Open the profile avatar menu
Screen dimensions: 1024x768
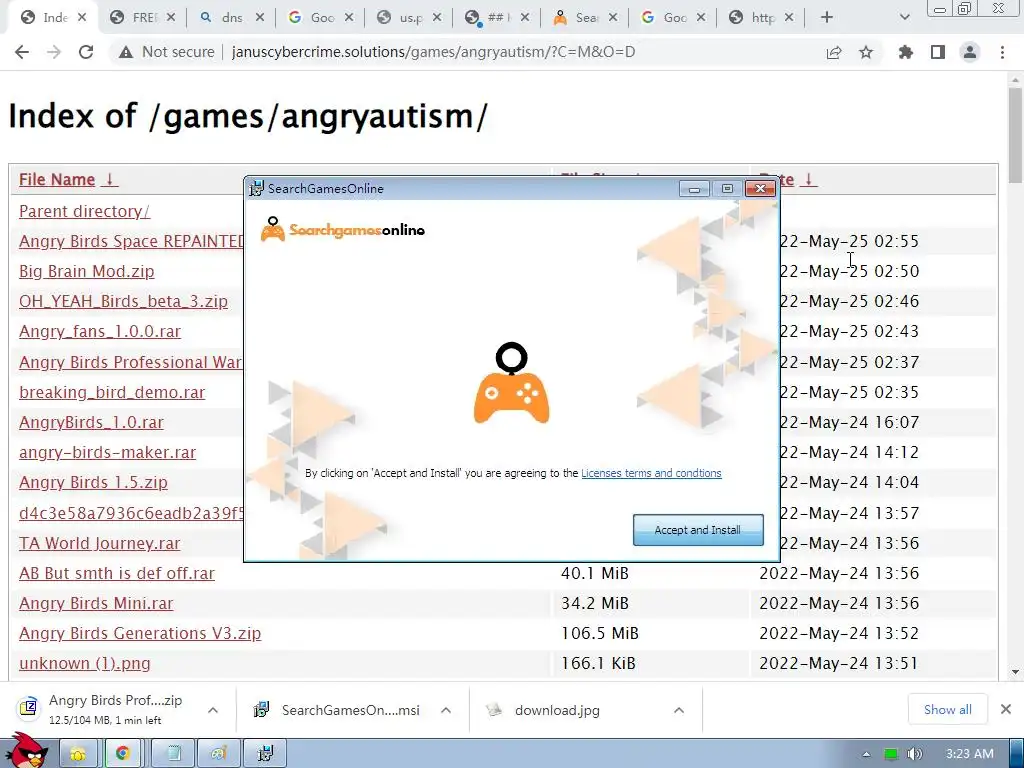pos(970,52)
